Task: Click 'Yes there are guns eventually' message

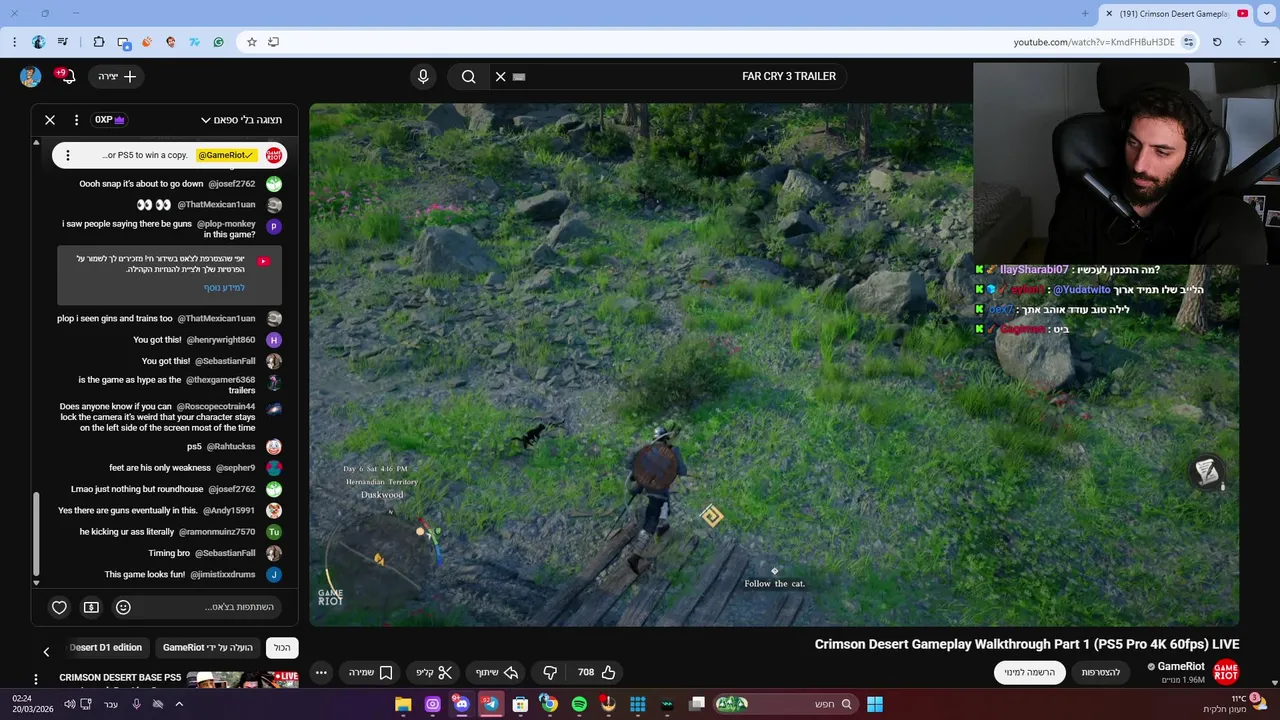Action: (128, 511)
